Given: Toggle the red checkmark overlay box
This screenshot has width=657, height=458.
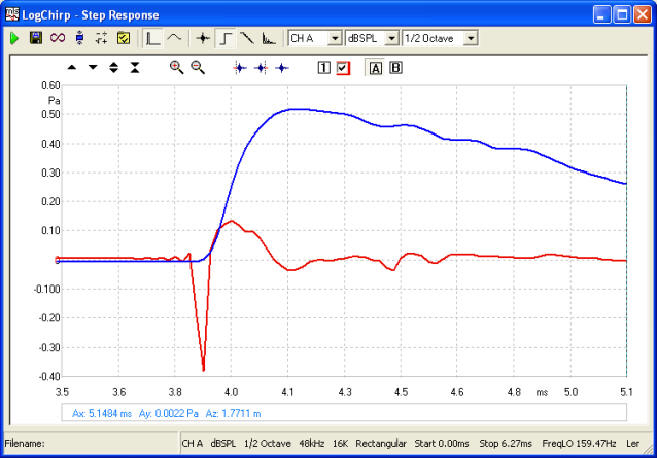Looking at the screenshot, I should click(x=343, y=68).
